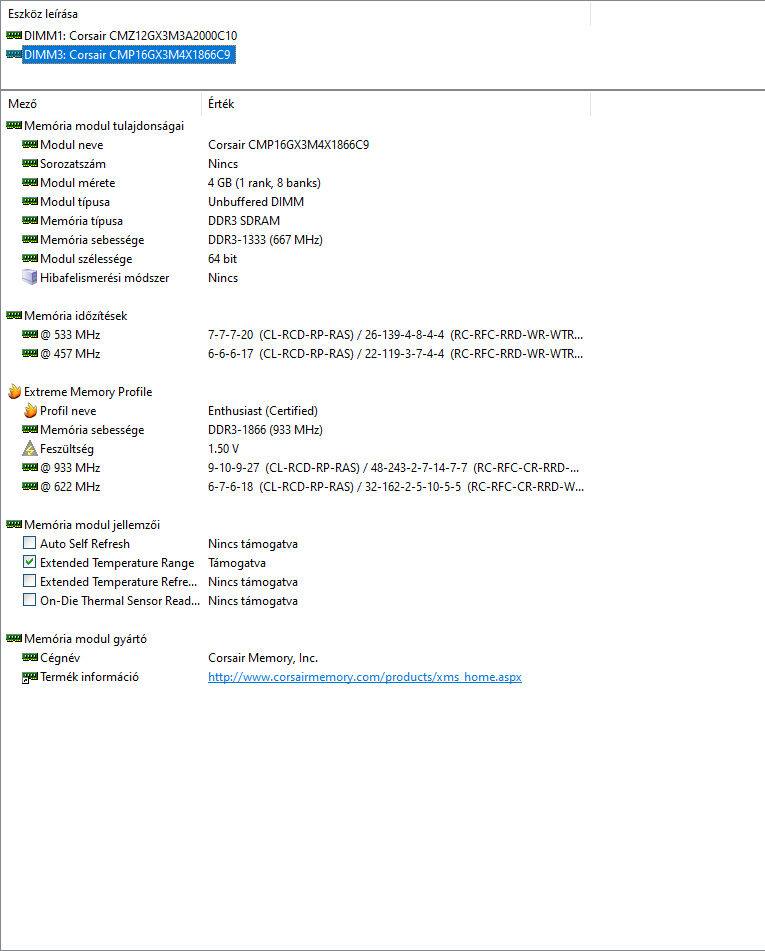This screenshot has height=951, width=765.
Task: Select the Corsair Memory, Inc. value
Action: click(x=263, y=657)
